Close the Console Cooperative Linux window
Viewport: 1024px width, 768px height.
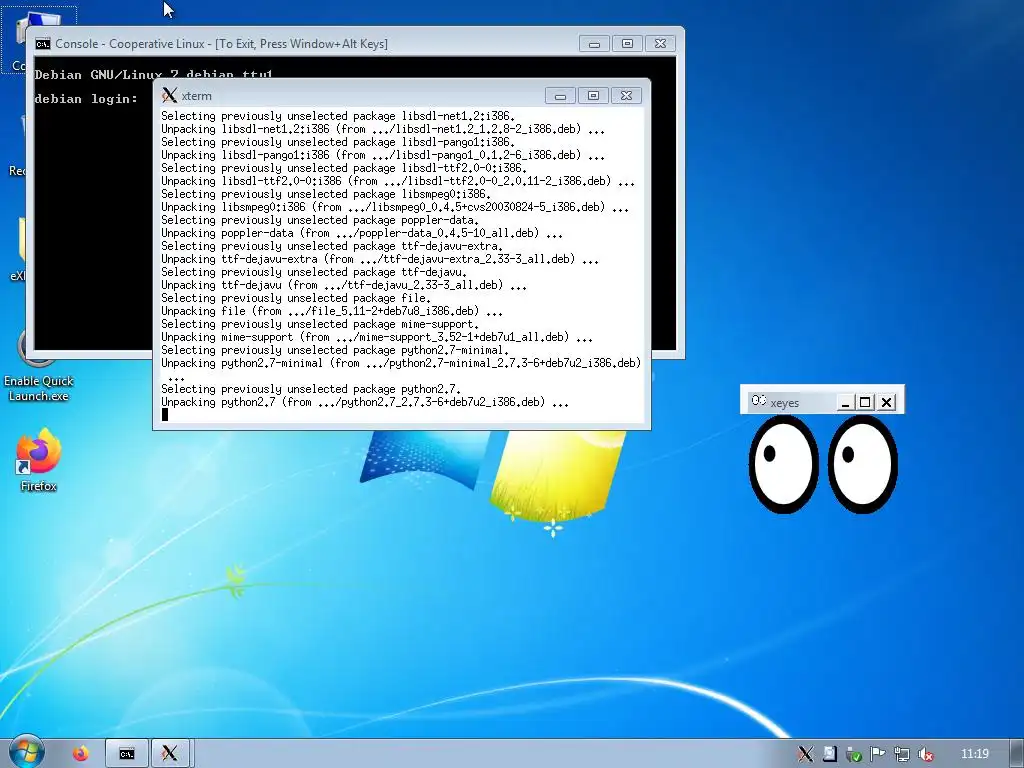[x=660, y=44]
